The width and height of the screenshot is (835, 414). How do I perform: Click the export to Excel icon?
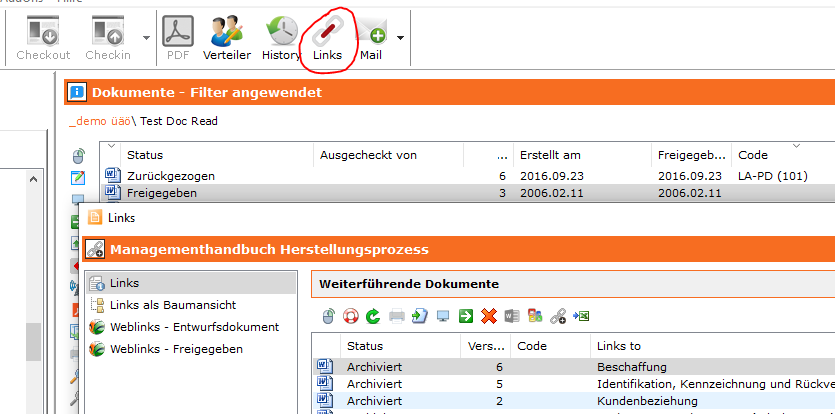(x=580, y=316)
